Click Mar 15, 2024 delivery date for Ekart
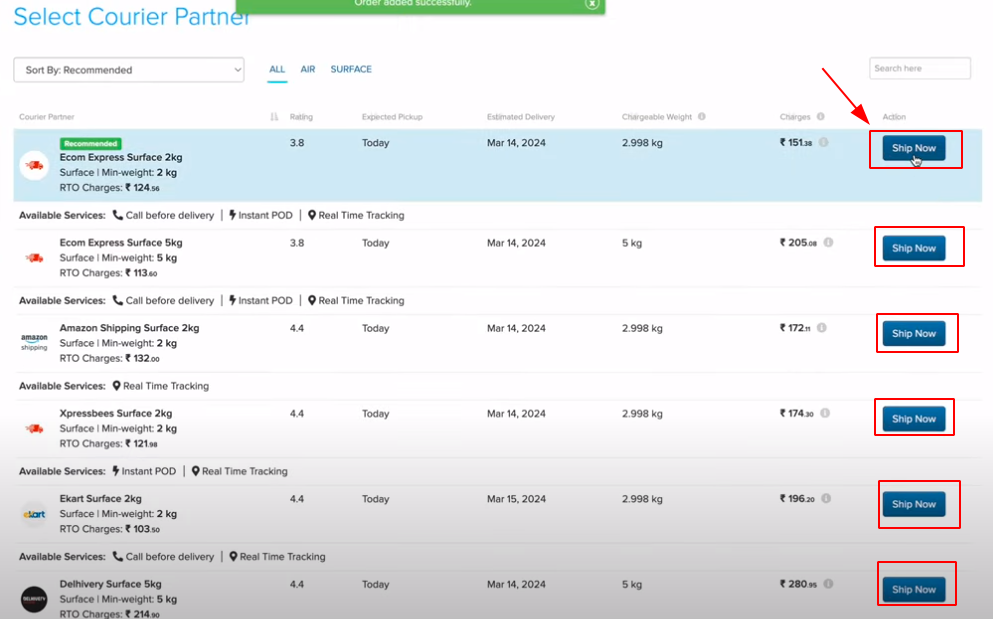993x619 pixels. 516,499
